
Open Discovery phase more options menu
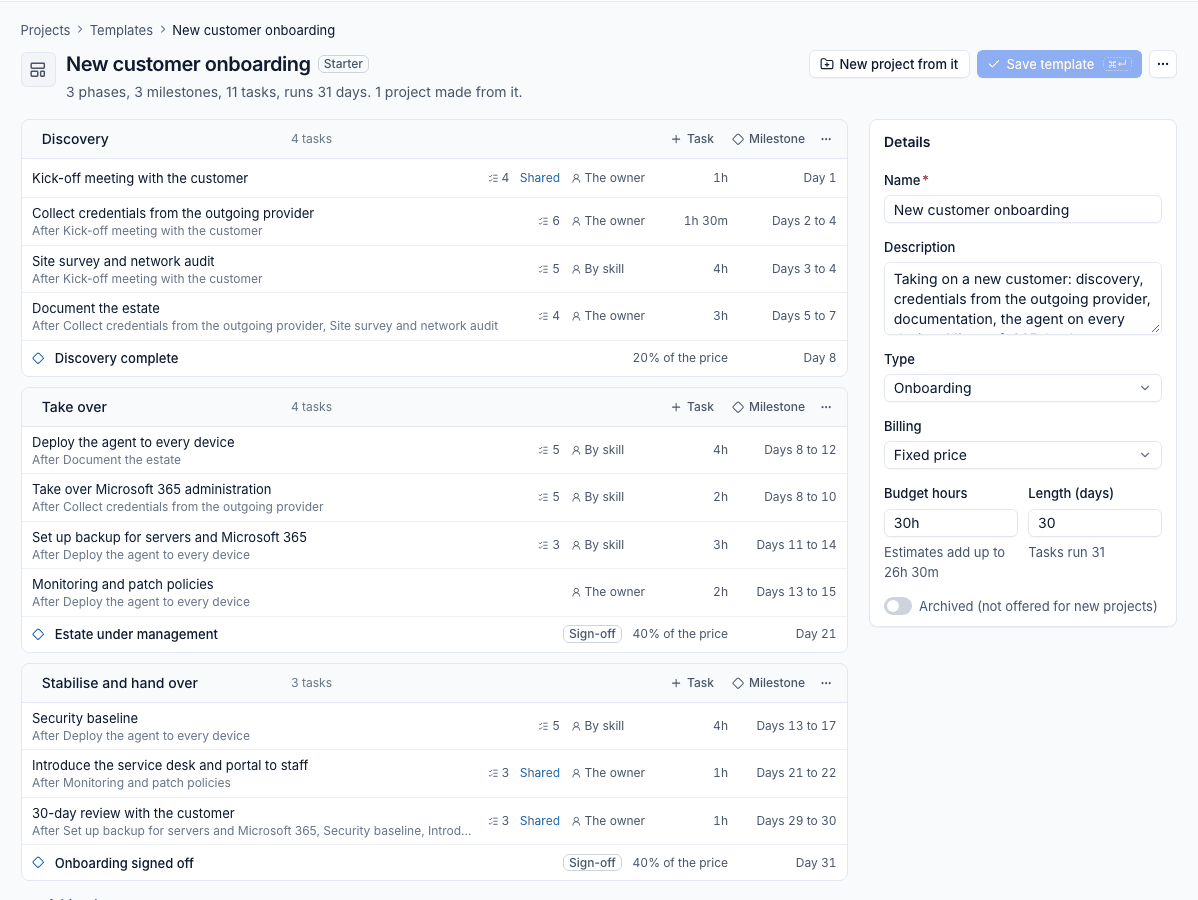826,139
